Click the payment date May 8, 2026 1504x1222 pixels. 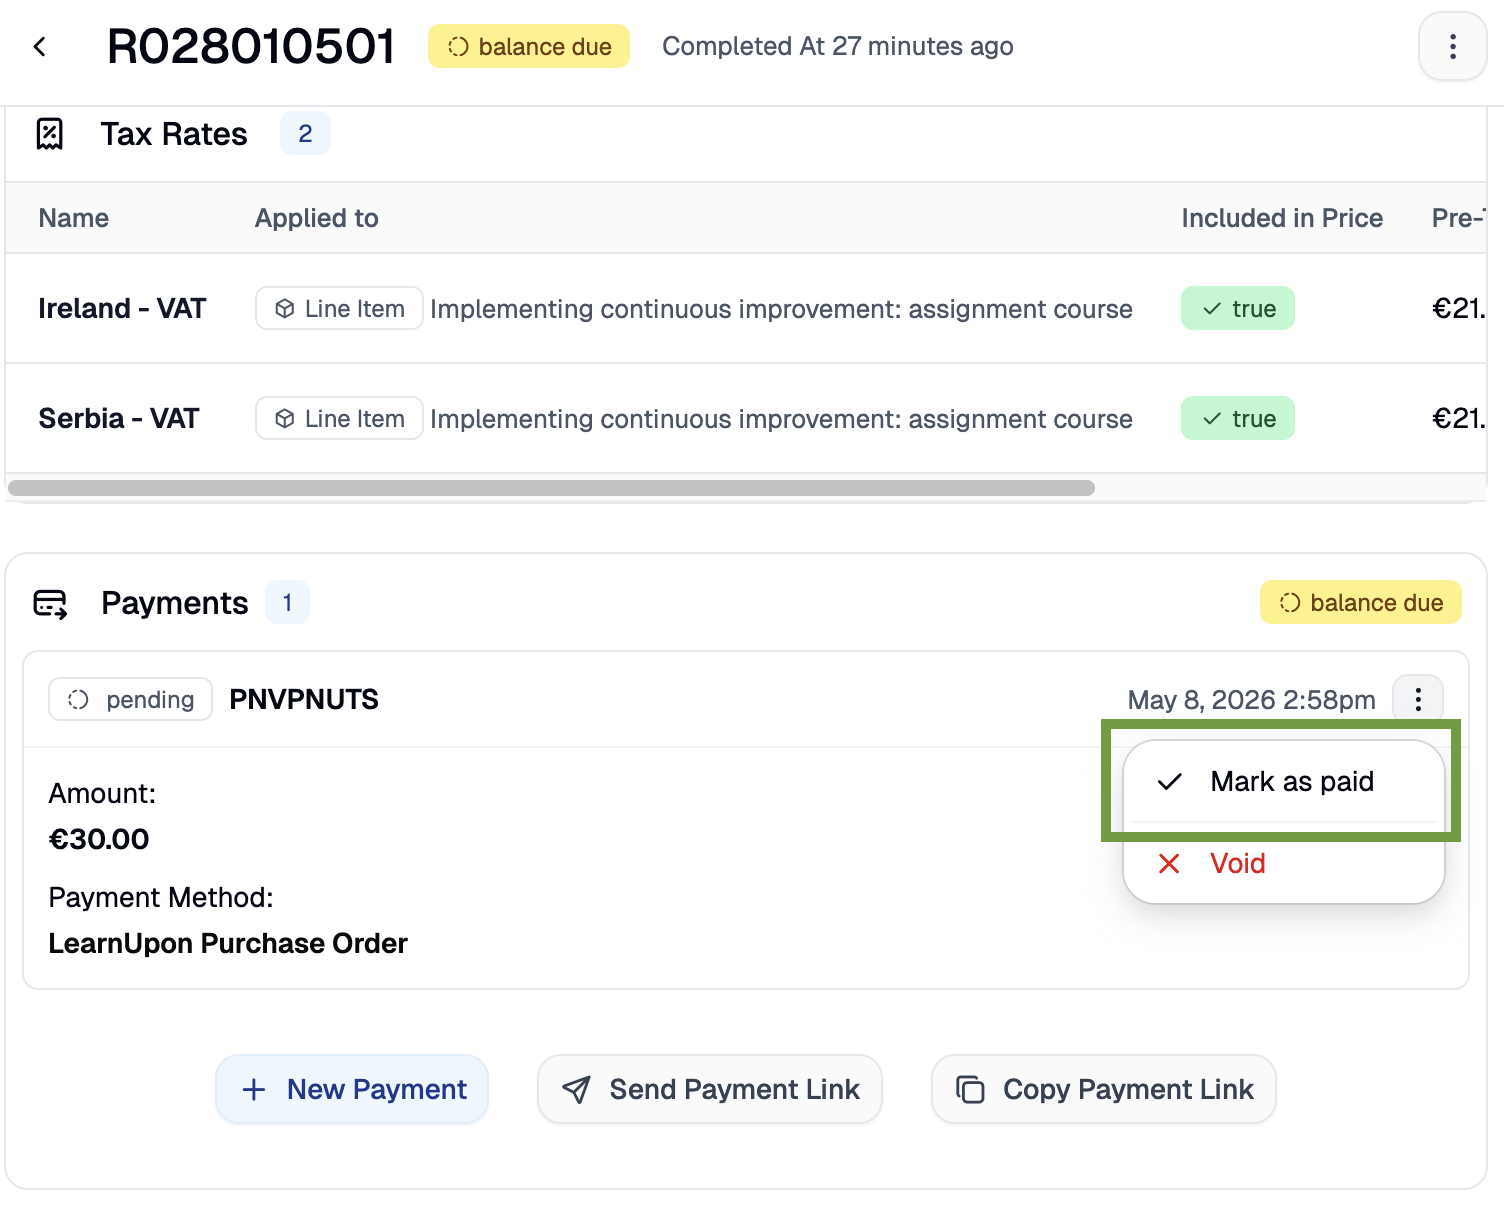click(1251, 700)
